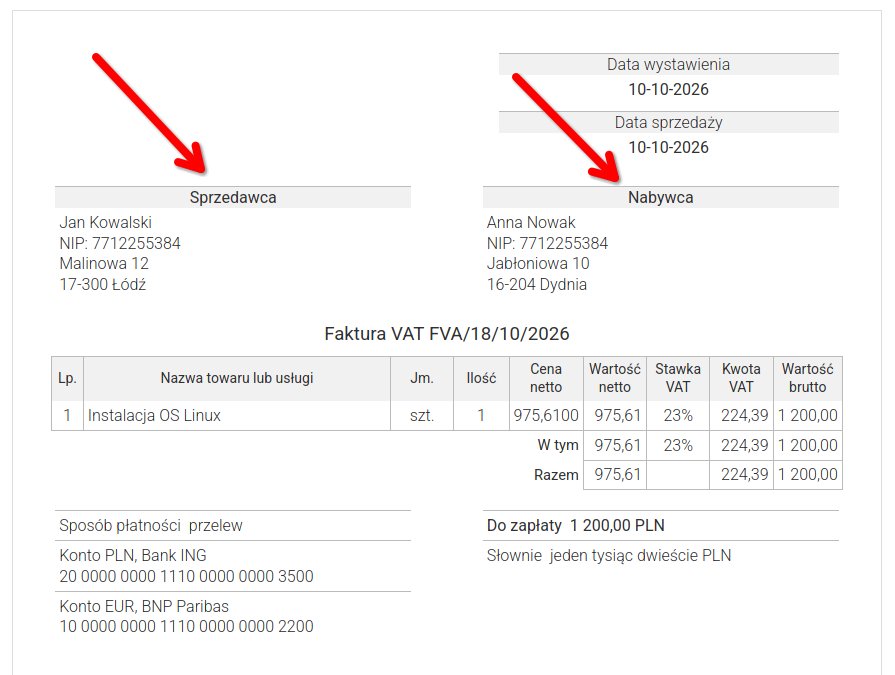Select the "Słownie jeden tysiąc dwieście PLN" line
Image resolution: width=895 pixels, height=675 pixels.
coord(609,555)
